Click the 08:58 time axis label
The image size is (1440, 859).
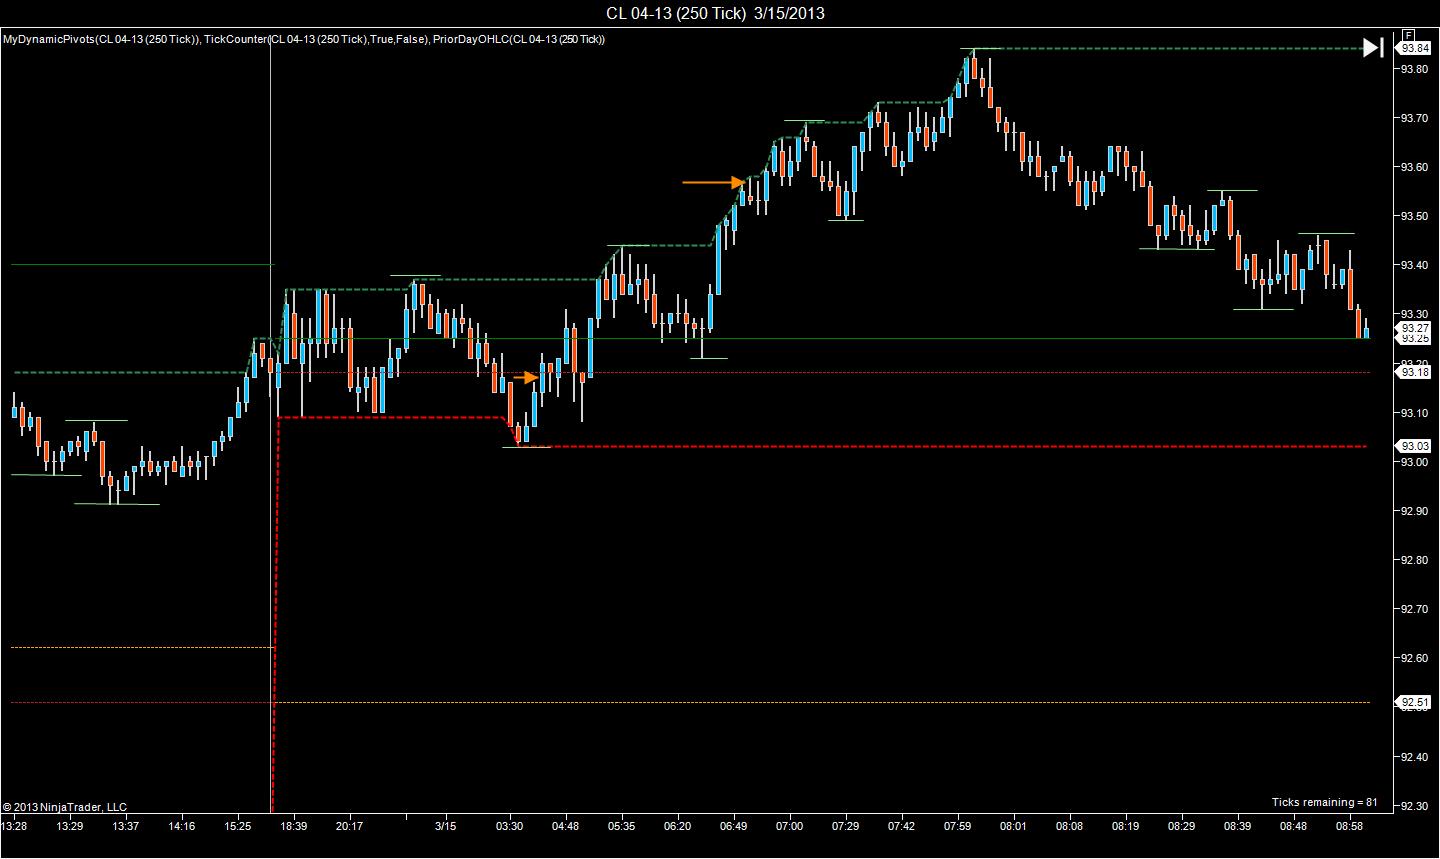tap(1350, 827)
